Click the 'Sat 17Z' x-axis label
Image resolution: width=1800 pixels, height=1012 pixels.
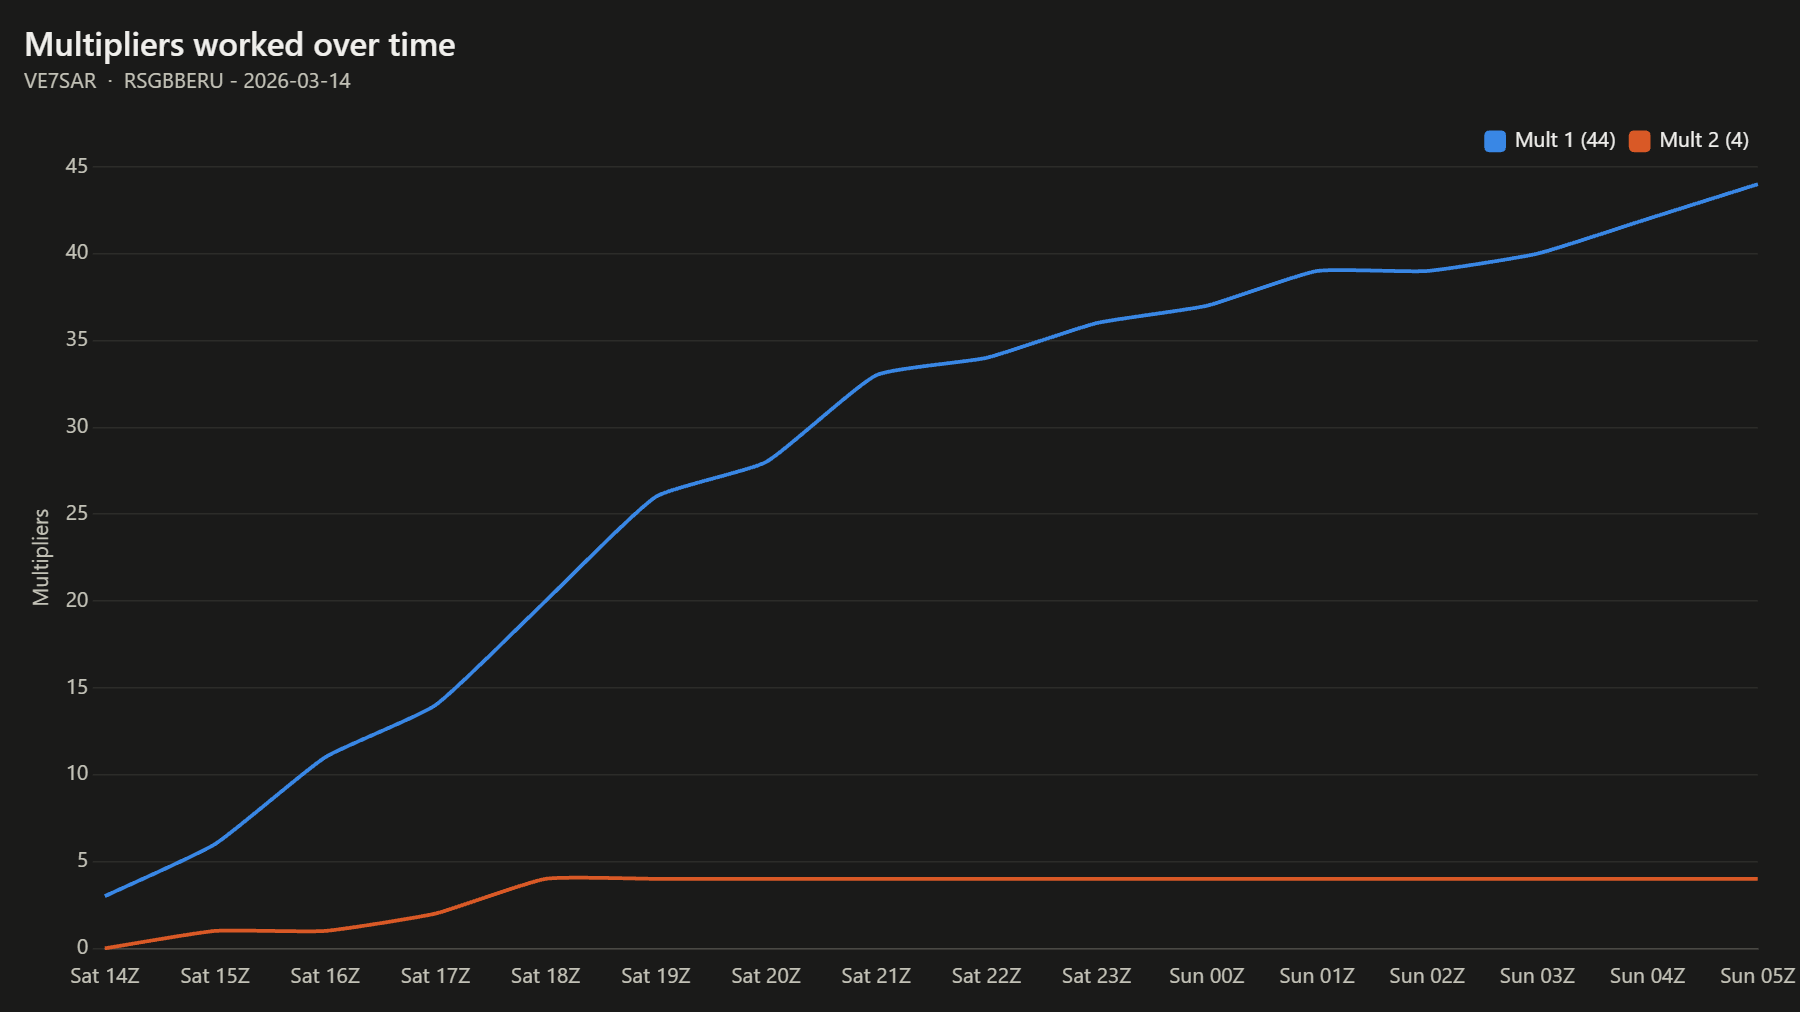coord(435,976)
